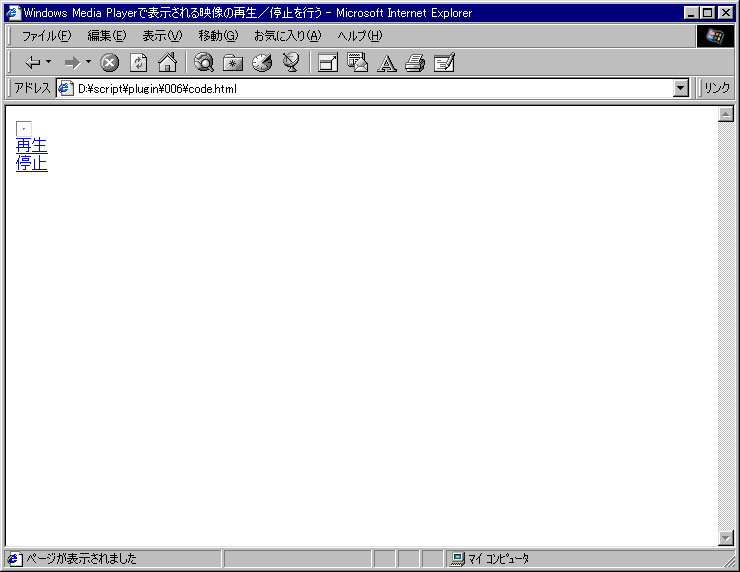Toggle the Fullscreen toolbar icon
This screenshot has width=740, height=572.
(328, 62)
